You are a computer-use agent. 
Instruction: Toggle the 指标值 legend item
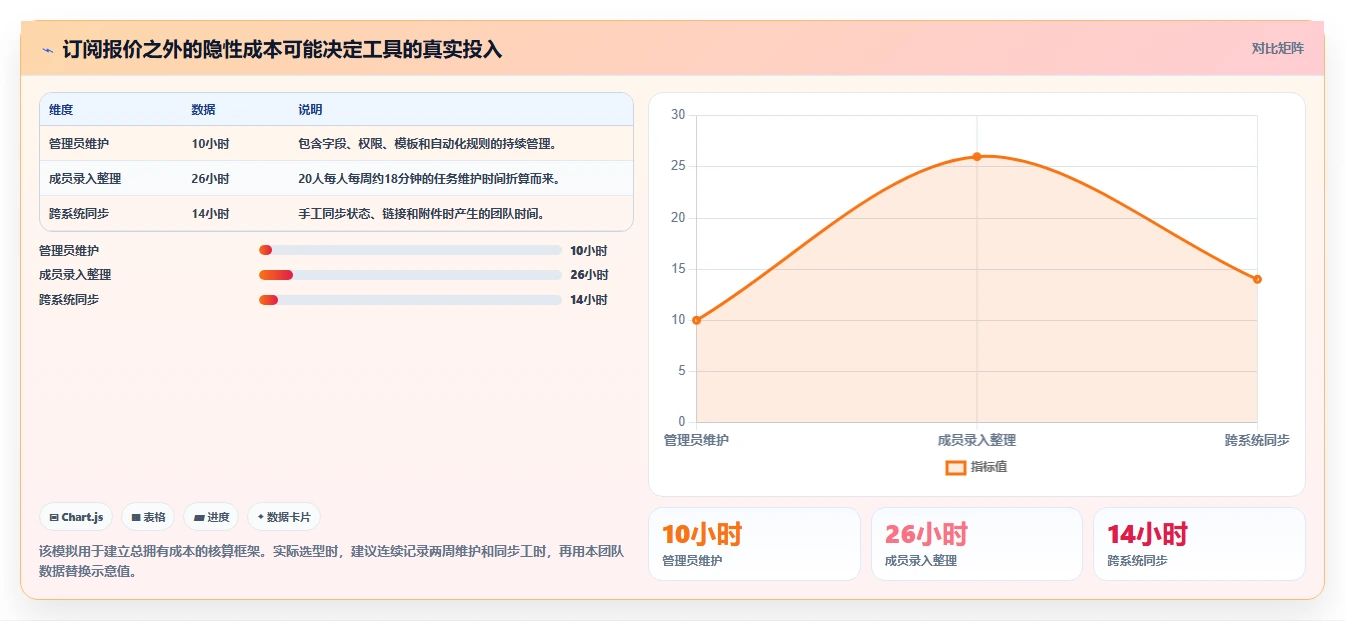pyautogui.click(x=976, y=467)
